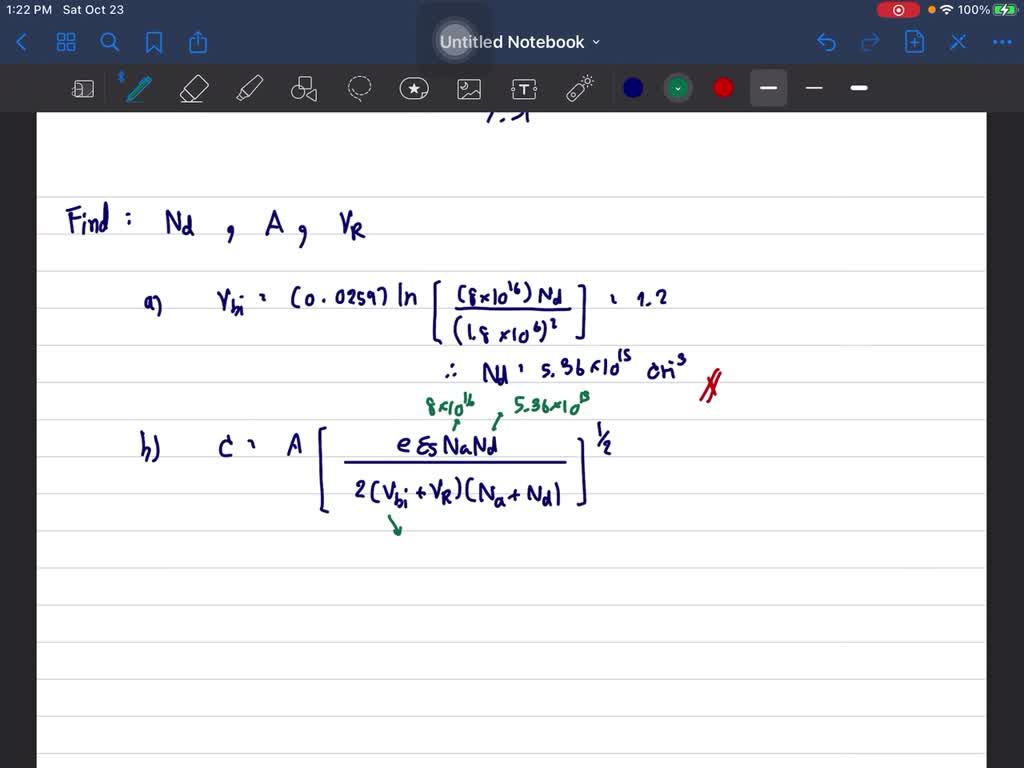The height and width of the screenshot is (768, 1024).
Task: Open the Share menu
Action: click(197, 42)
